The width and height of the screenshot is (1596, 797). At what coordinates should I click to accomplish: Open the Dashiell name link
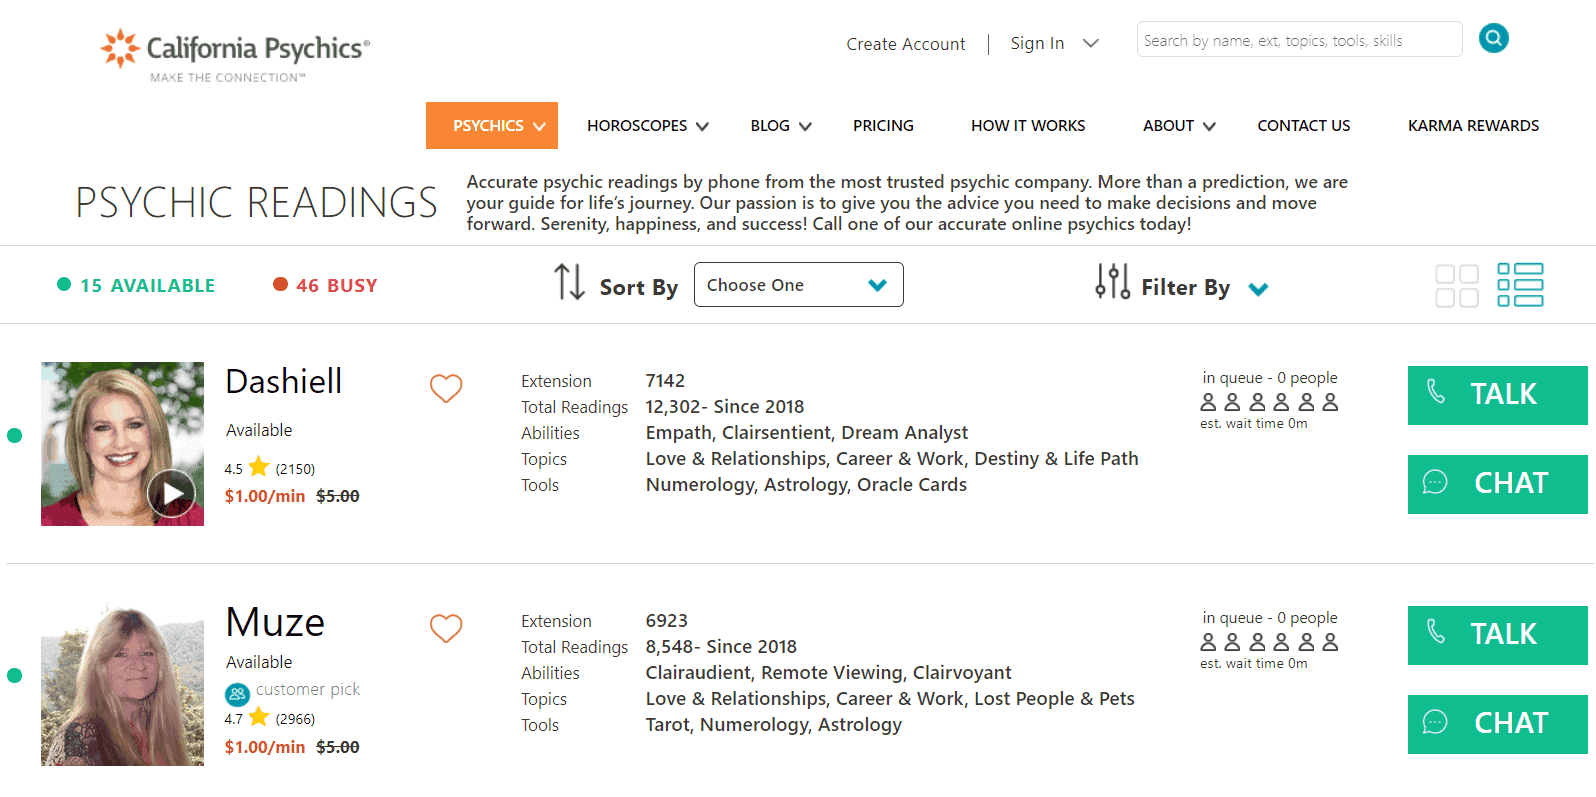pyautogui.click(x=284, y=381)
